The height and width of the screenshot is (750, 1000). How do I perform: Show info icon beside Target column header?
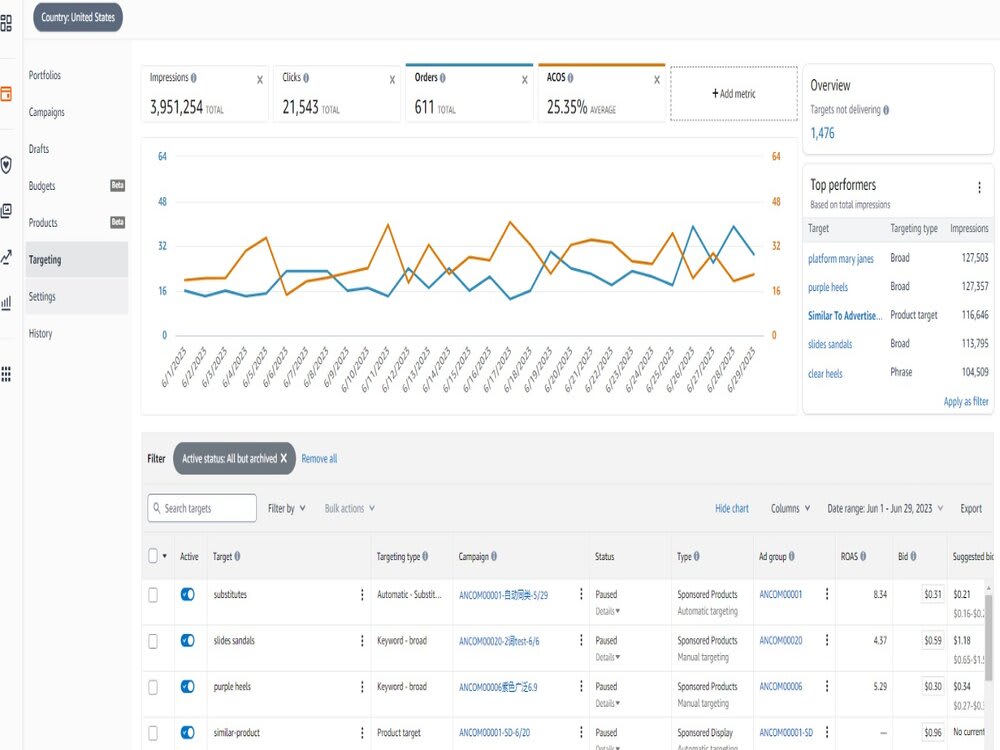point(237,556)
